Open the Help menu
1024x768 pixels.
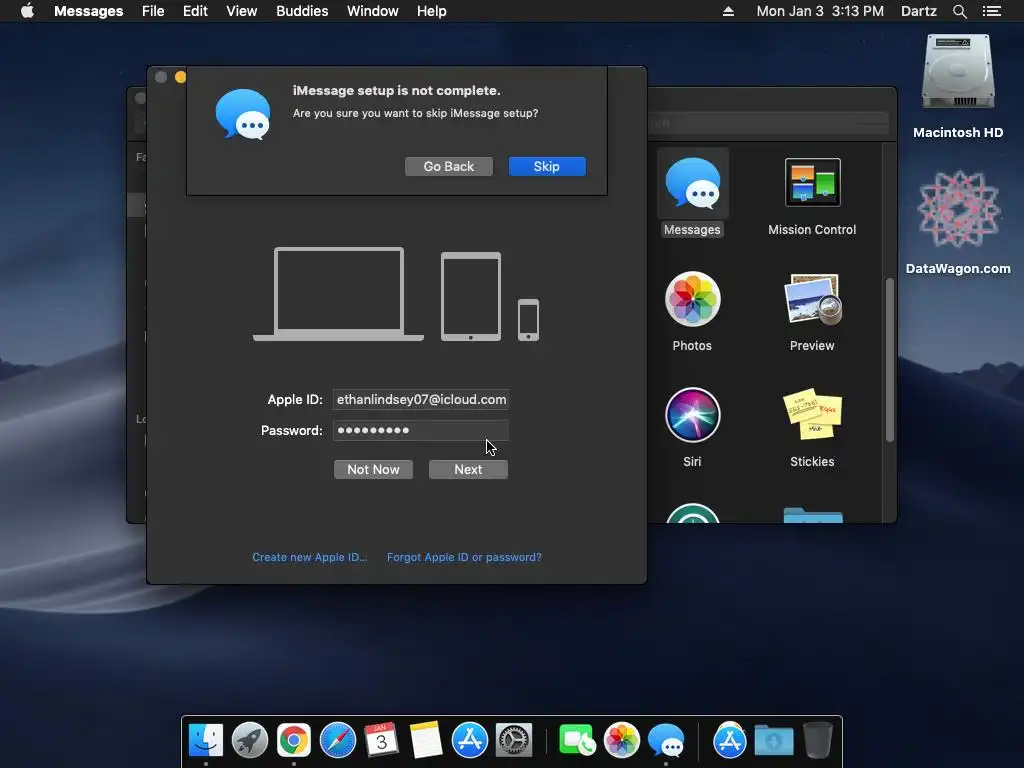click(x=432, y=11)
